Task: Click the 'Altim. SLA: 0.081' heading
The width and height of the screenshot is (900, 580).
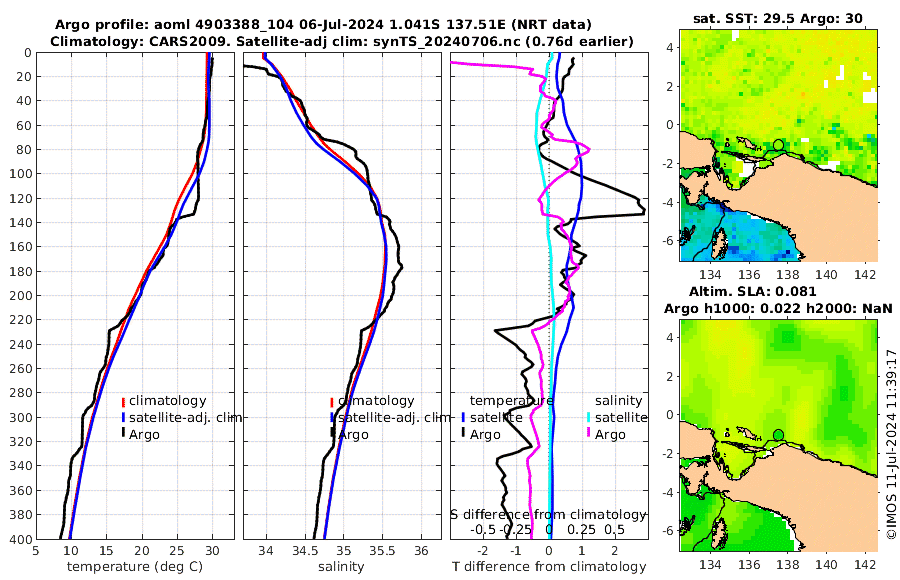Action: coord(752,291)
